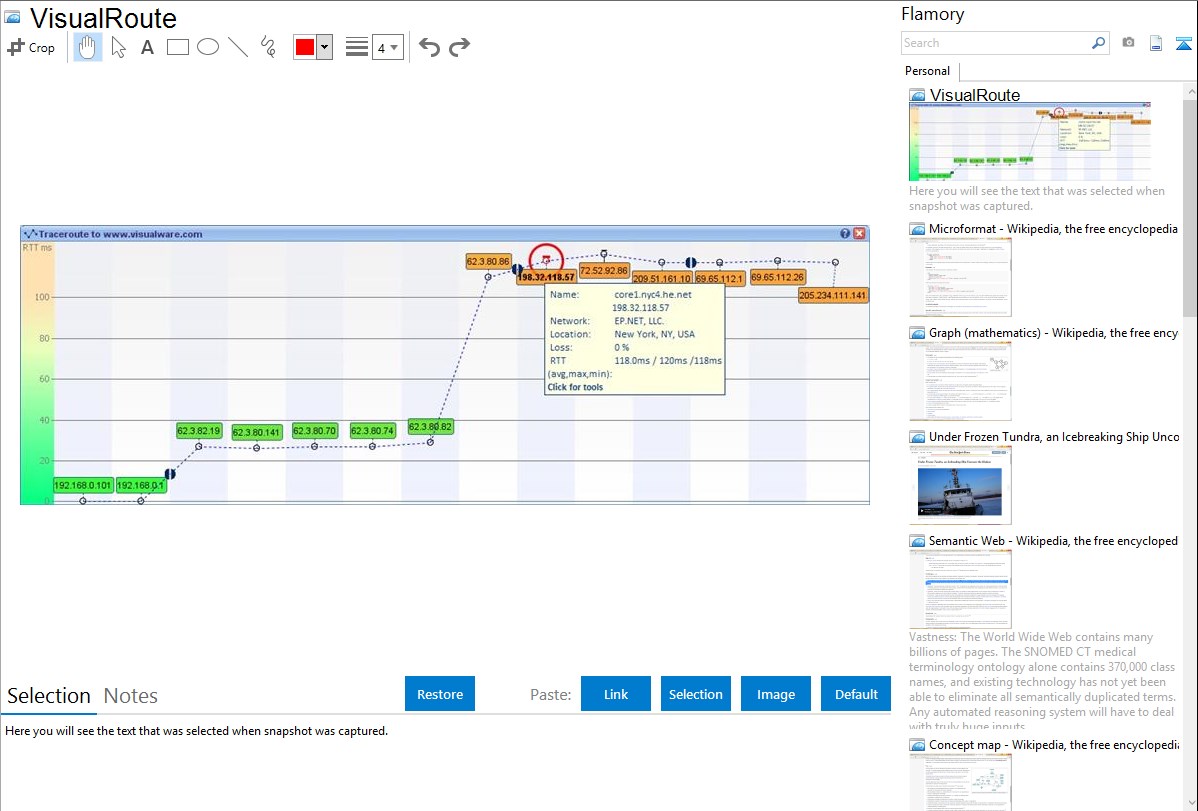Viewport: 1198px width, 811px height.
Task: Click the document page icon in Flamory panel
Action: coord(1156,43)
